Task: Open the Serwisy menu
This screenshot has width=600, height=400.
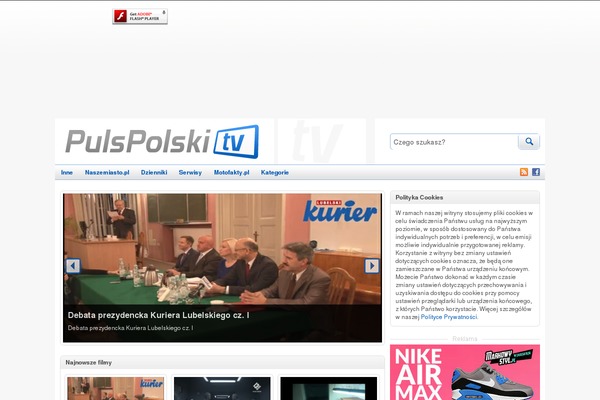Action: [x=190, y=173]
